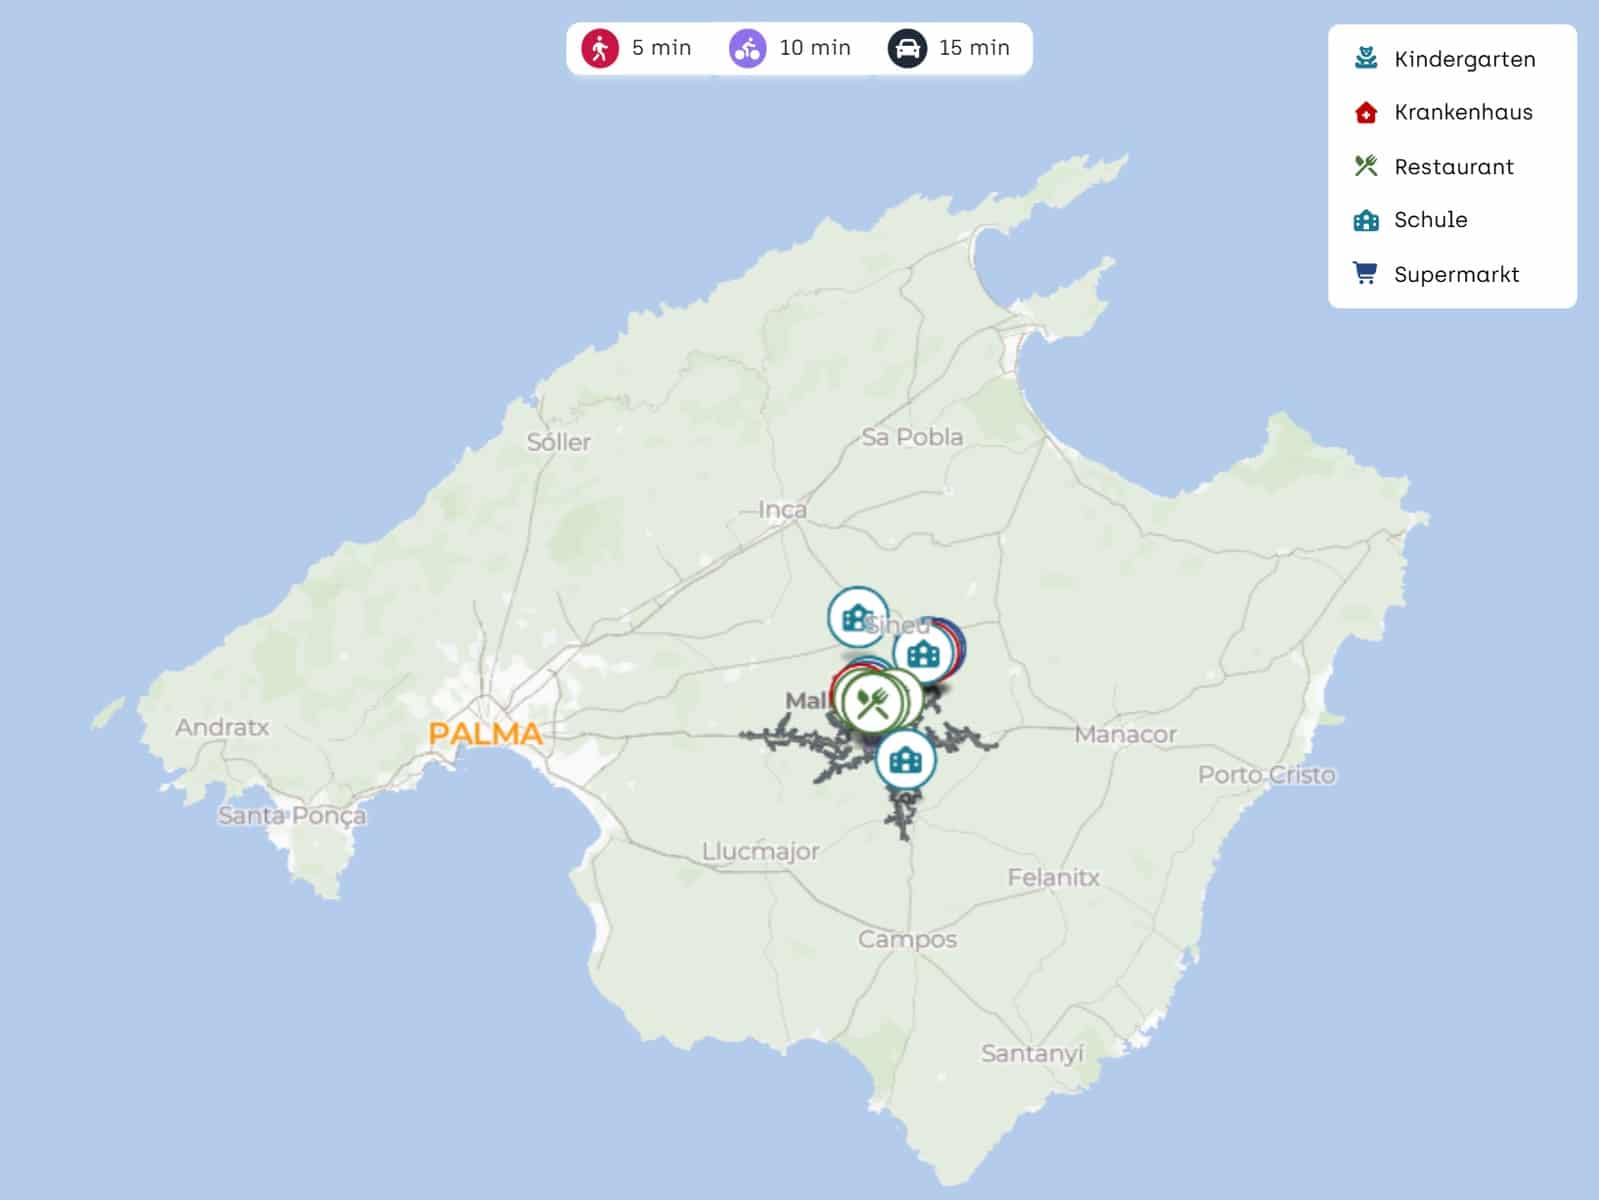Open the school marker right of Sineu label
Viewport: 1599px width, 1200px height.
tap(923, 655)
